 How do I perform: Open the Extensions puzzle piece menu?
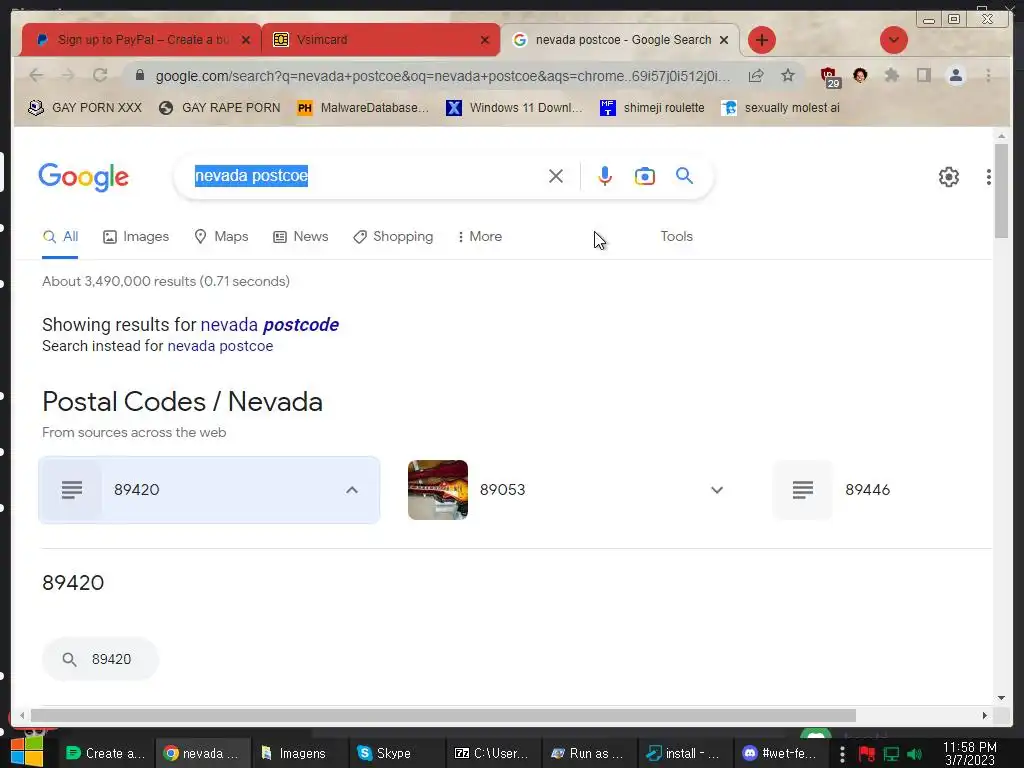891,76
